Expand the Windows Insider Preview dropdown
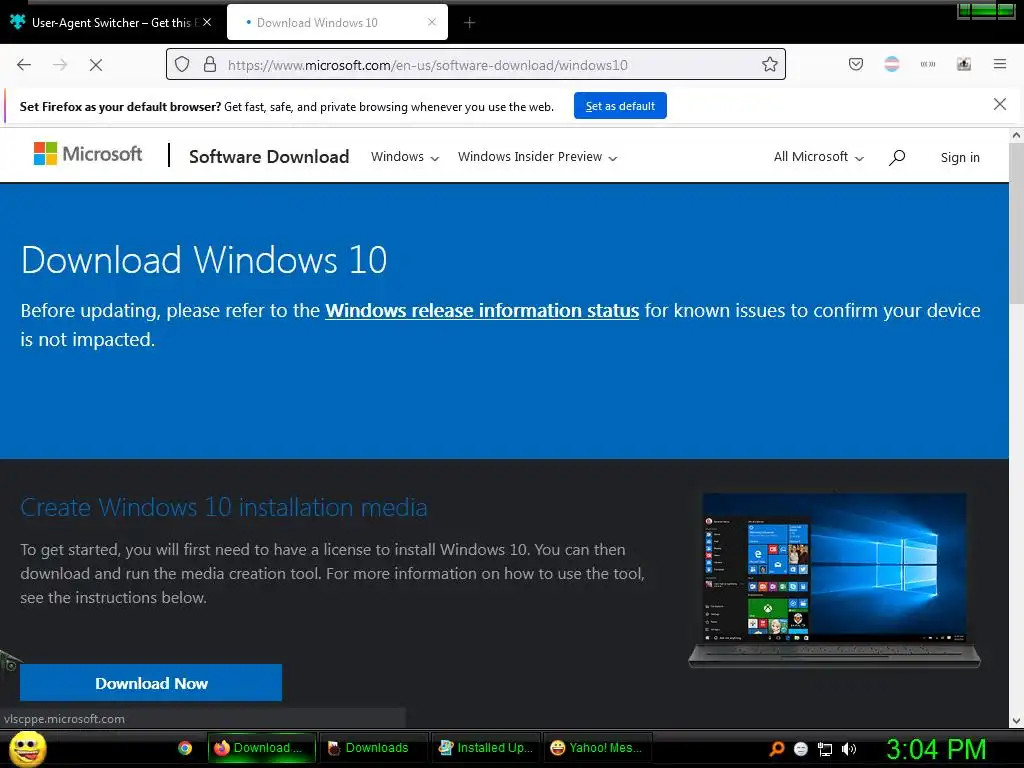This screenshot has height=768, width=1024. (x=537, y=157)
